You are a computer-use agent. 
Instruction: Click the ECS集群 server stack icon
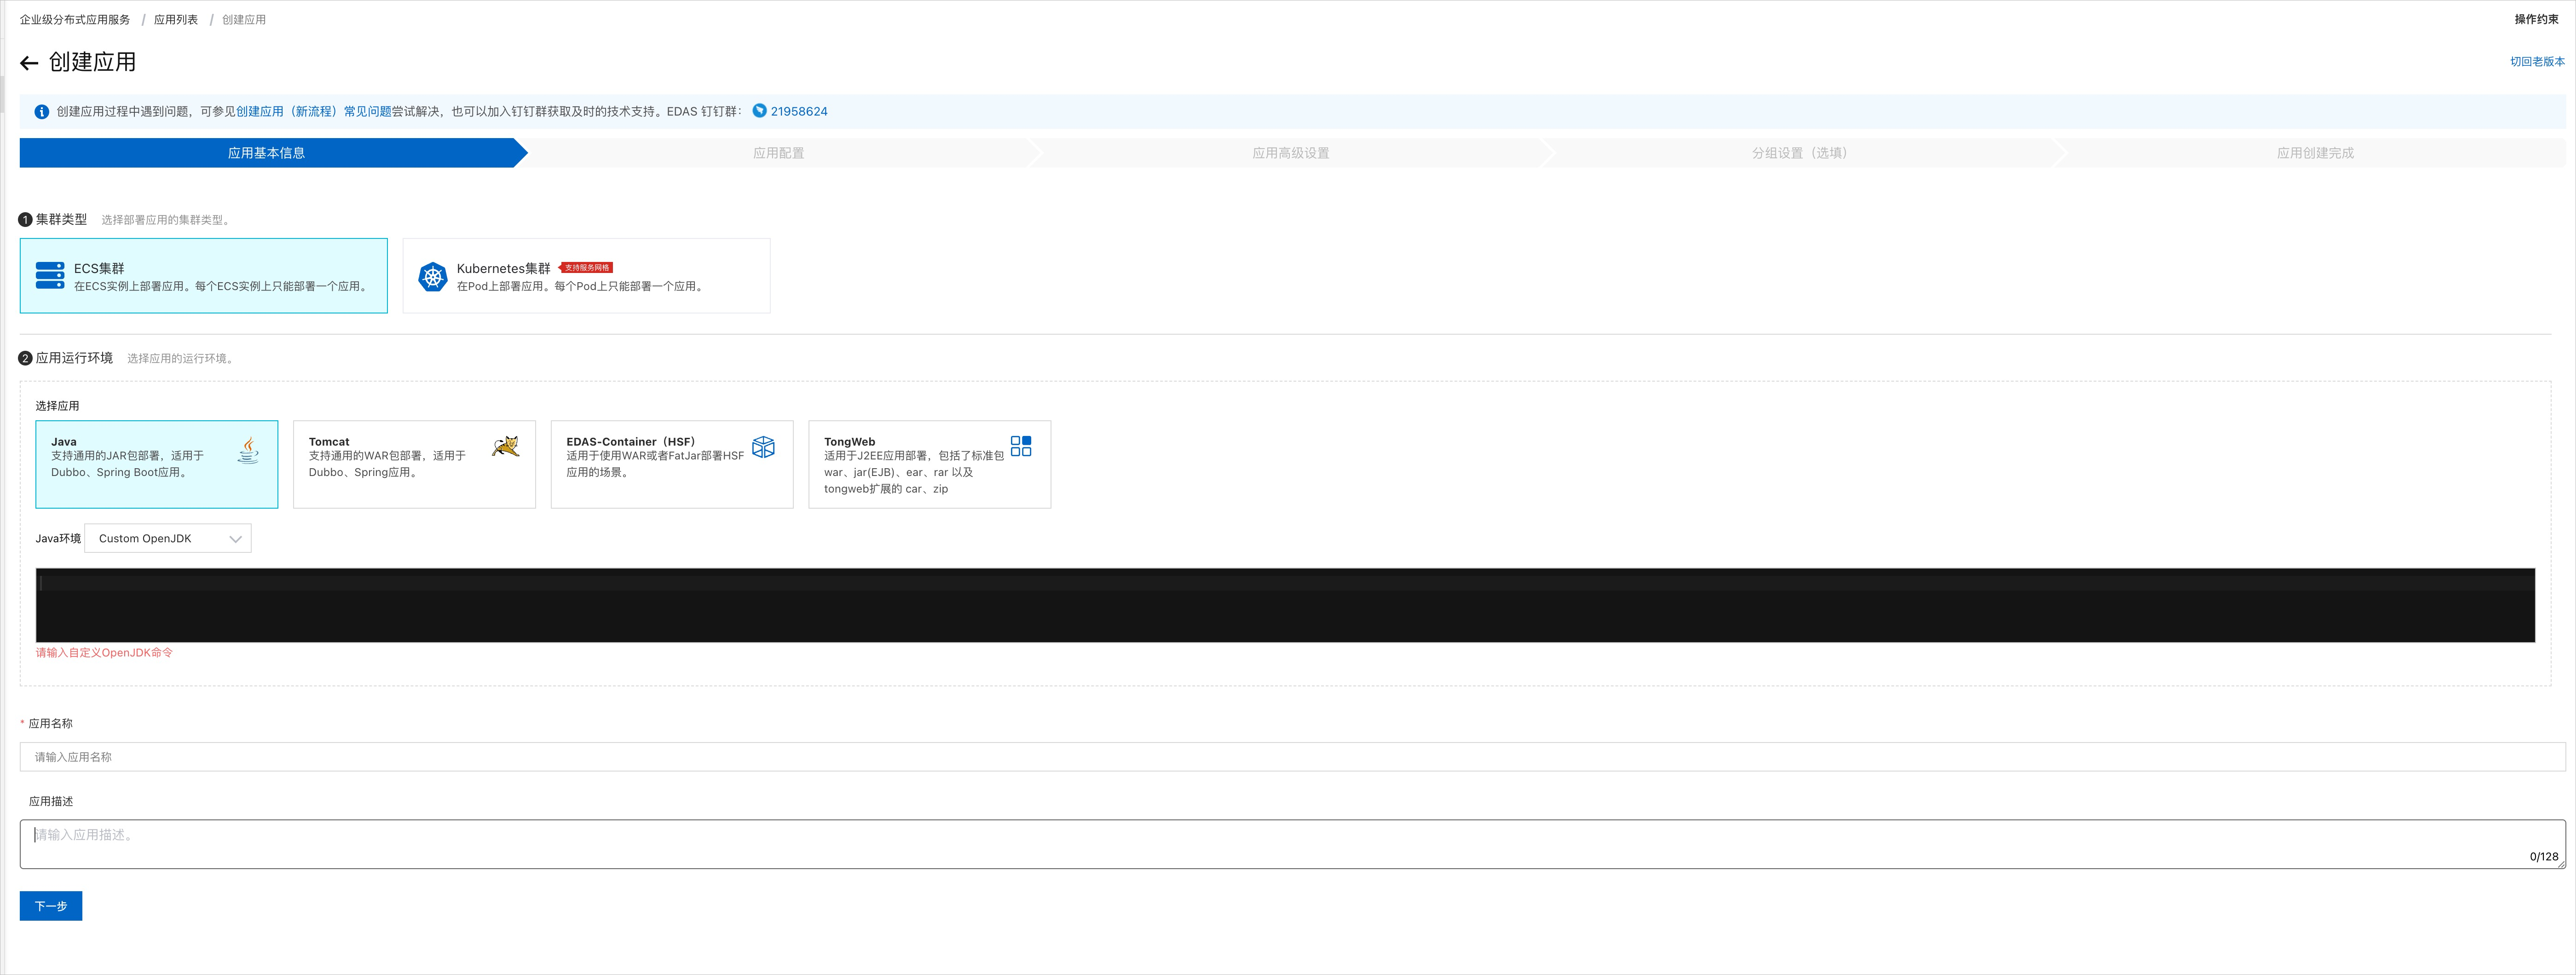coord(50,276)
